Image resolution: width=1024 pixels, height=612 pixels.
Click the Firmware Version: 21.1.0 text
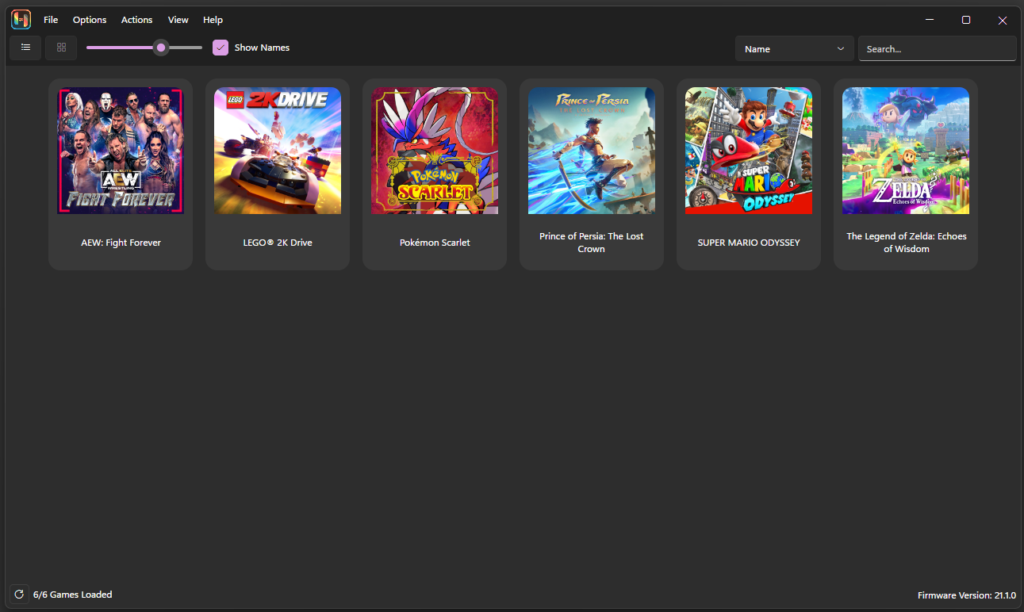(x=967, y=595)
